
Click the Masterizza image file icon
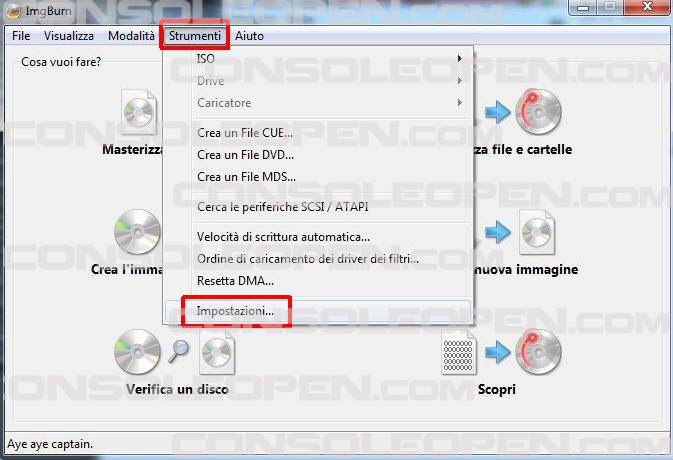(139, 112)
